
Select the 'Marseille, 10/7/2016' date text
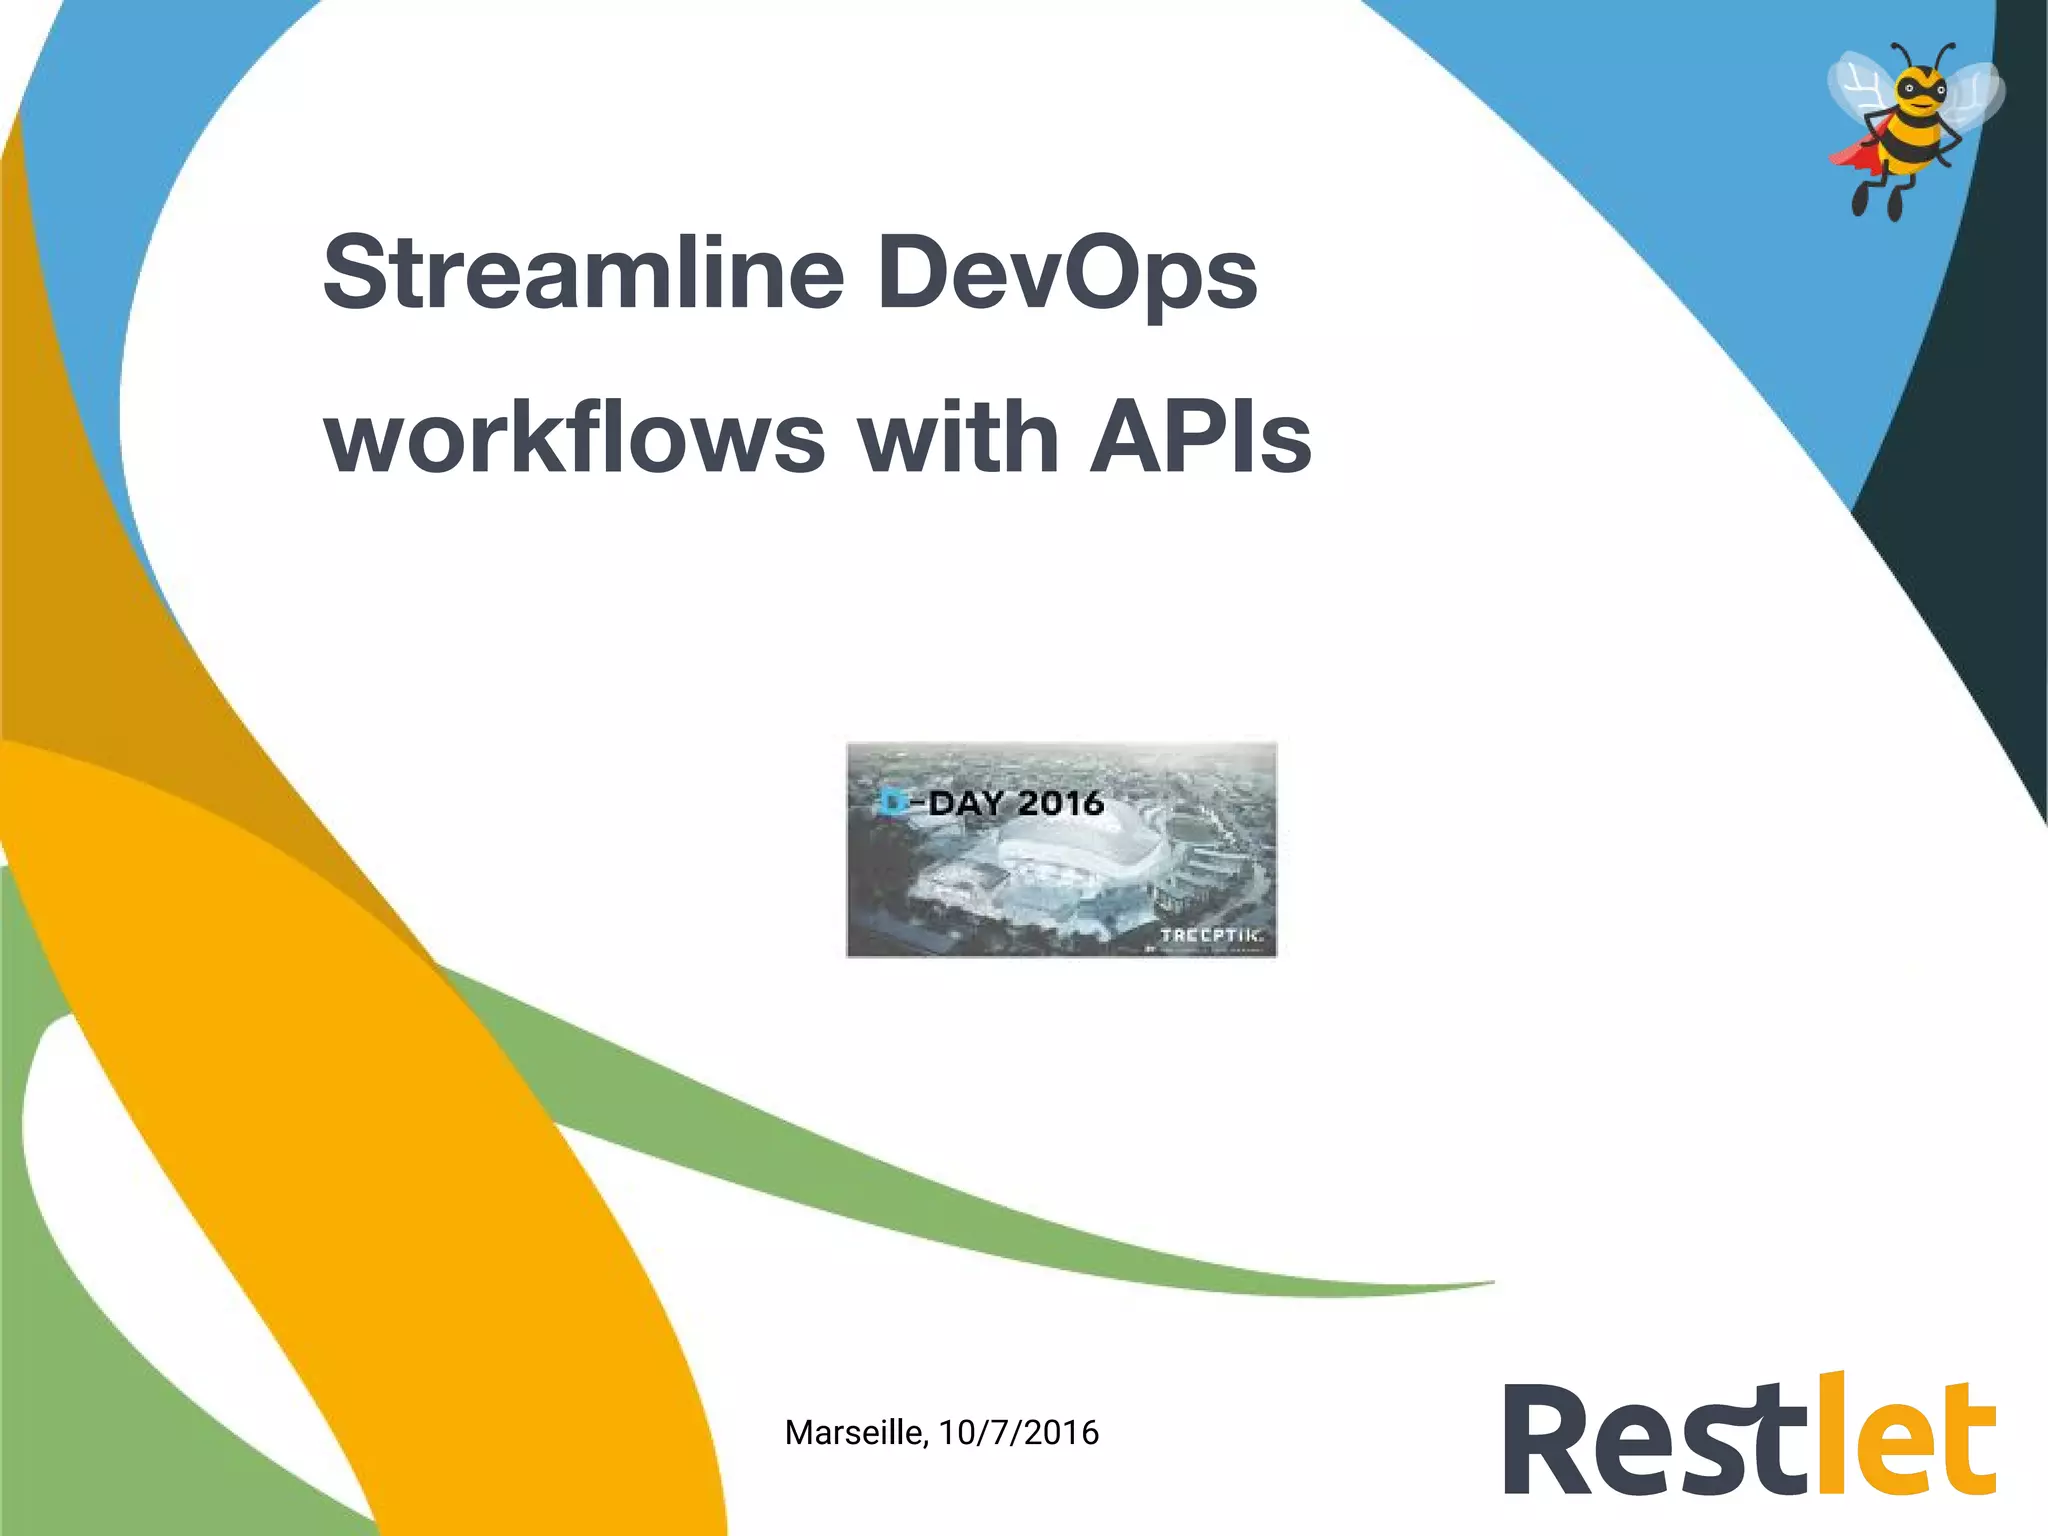pyautogui.click(x=941, y=1432)
